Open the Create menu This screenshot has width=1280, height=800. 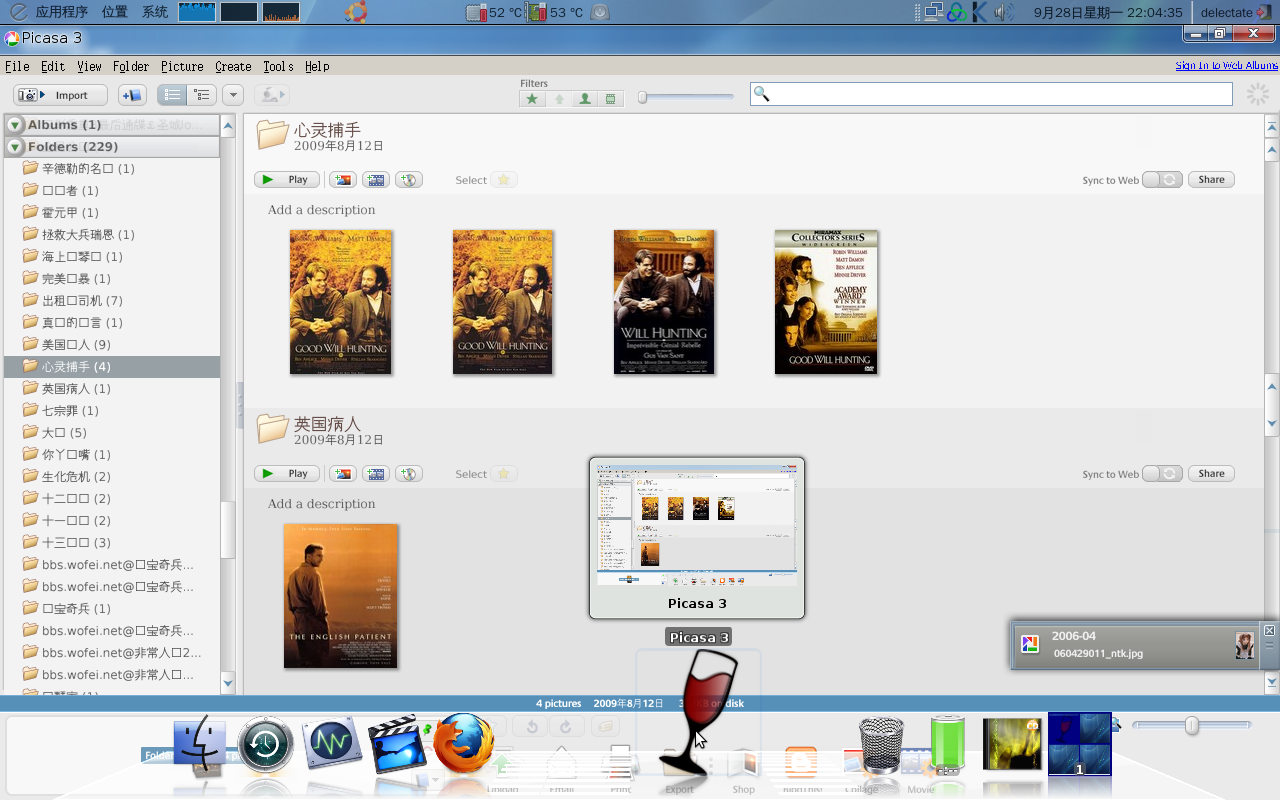tap(233, 66)
